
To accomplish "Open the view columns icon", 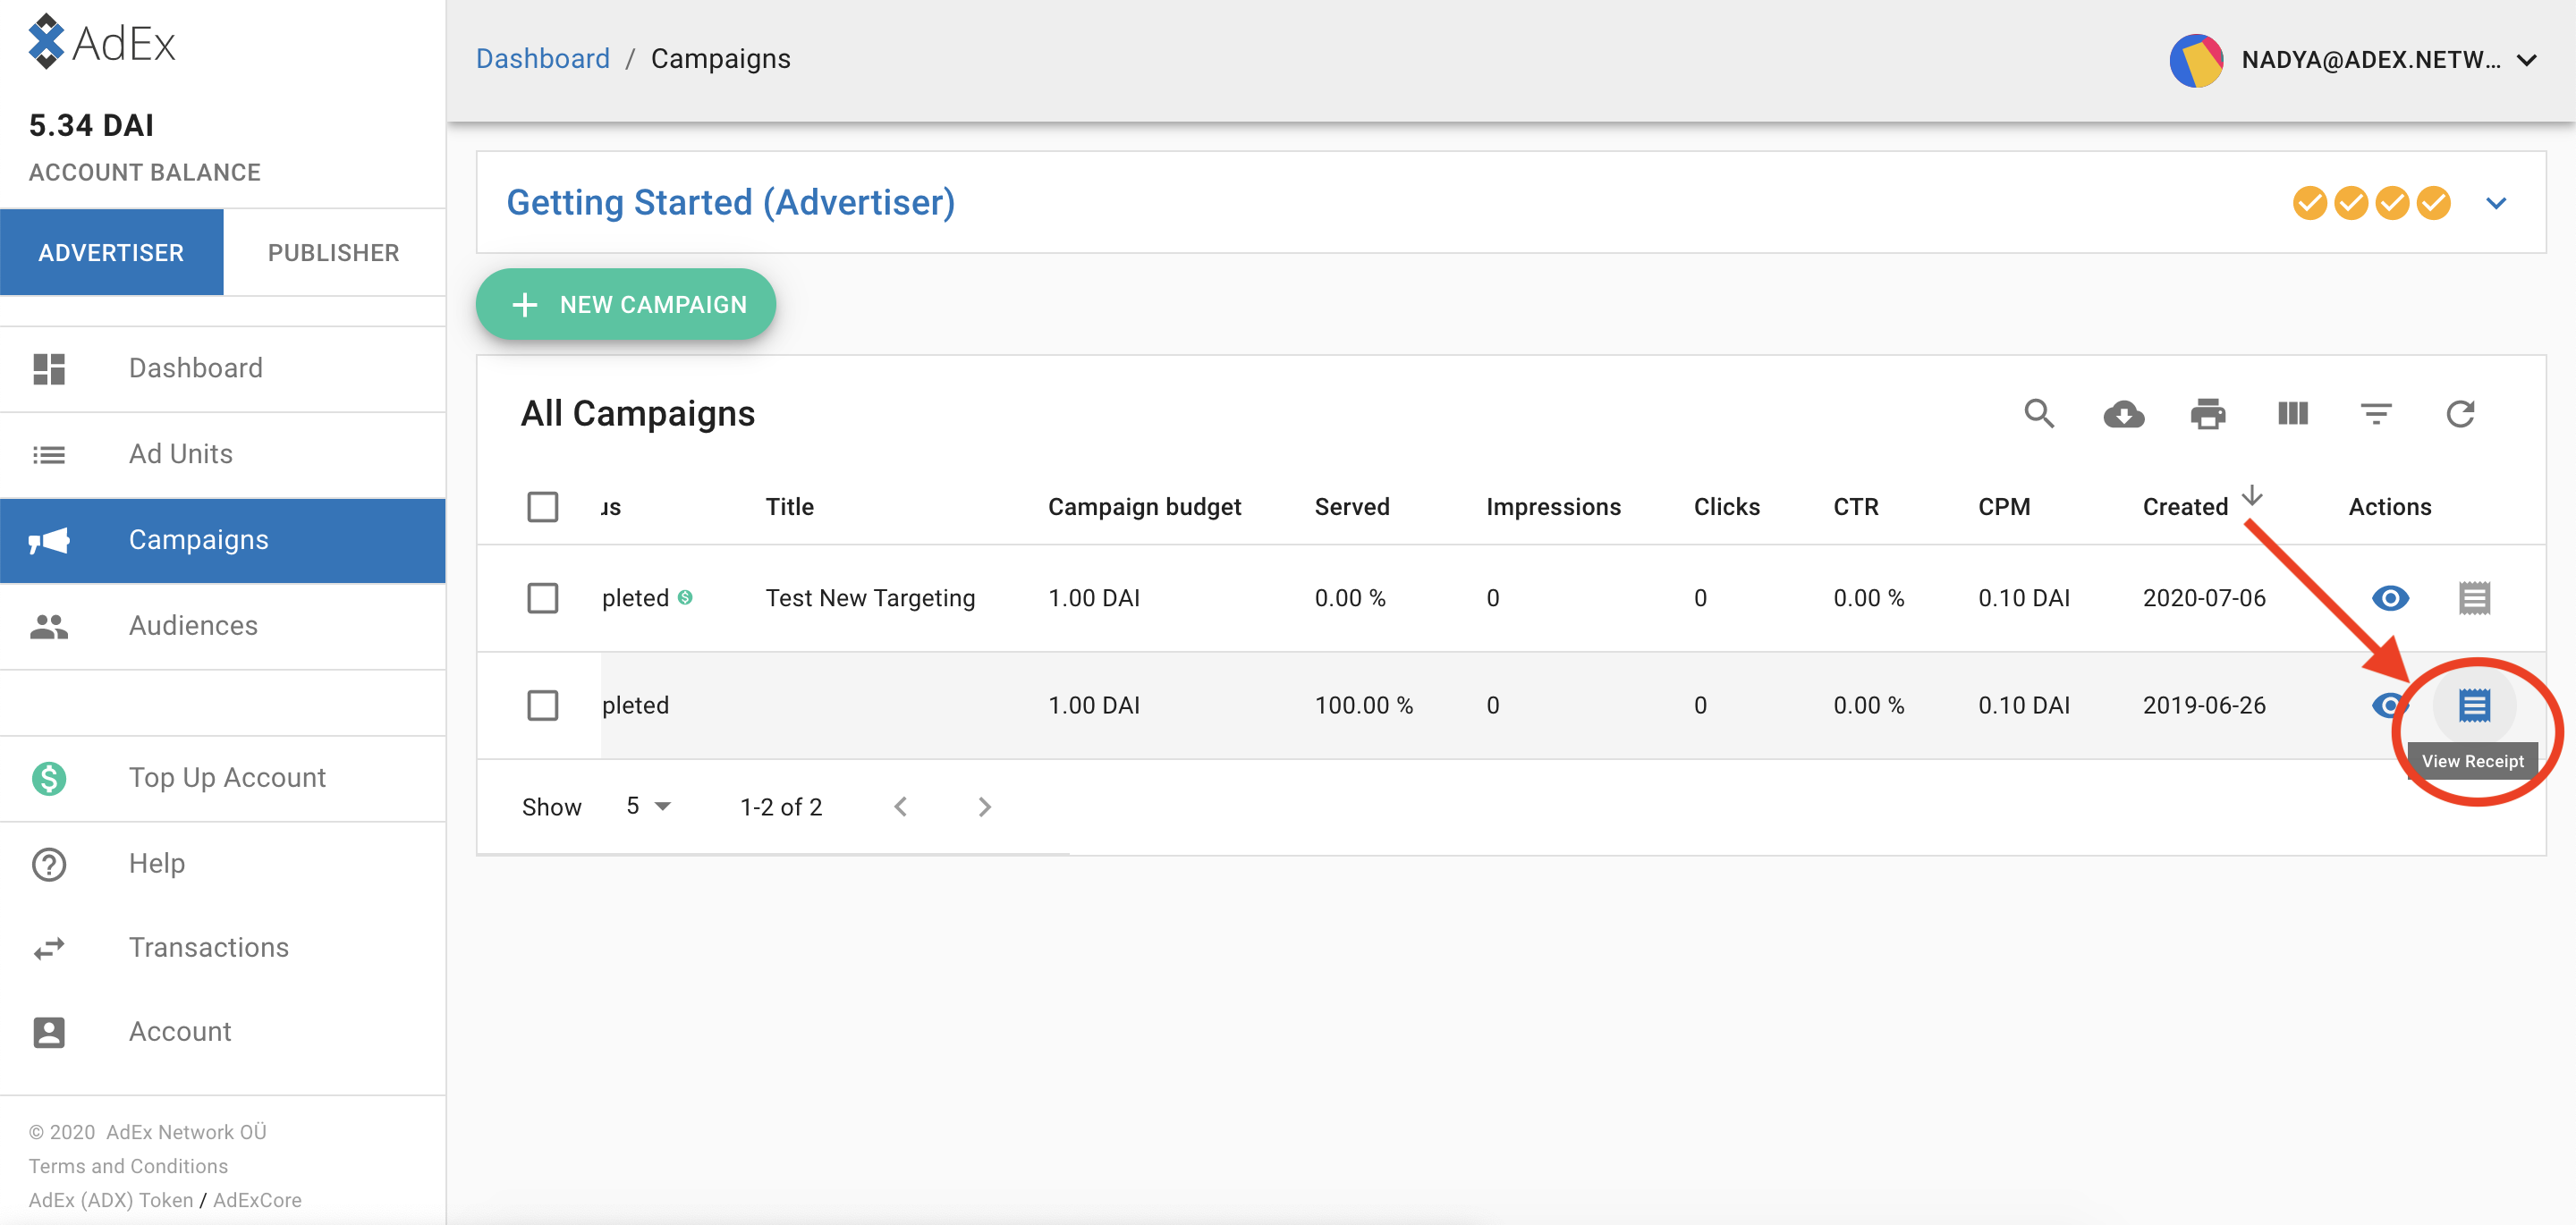I will coord(2292,413).
